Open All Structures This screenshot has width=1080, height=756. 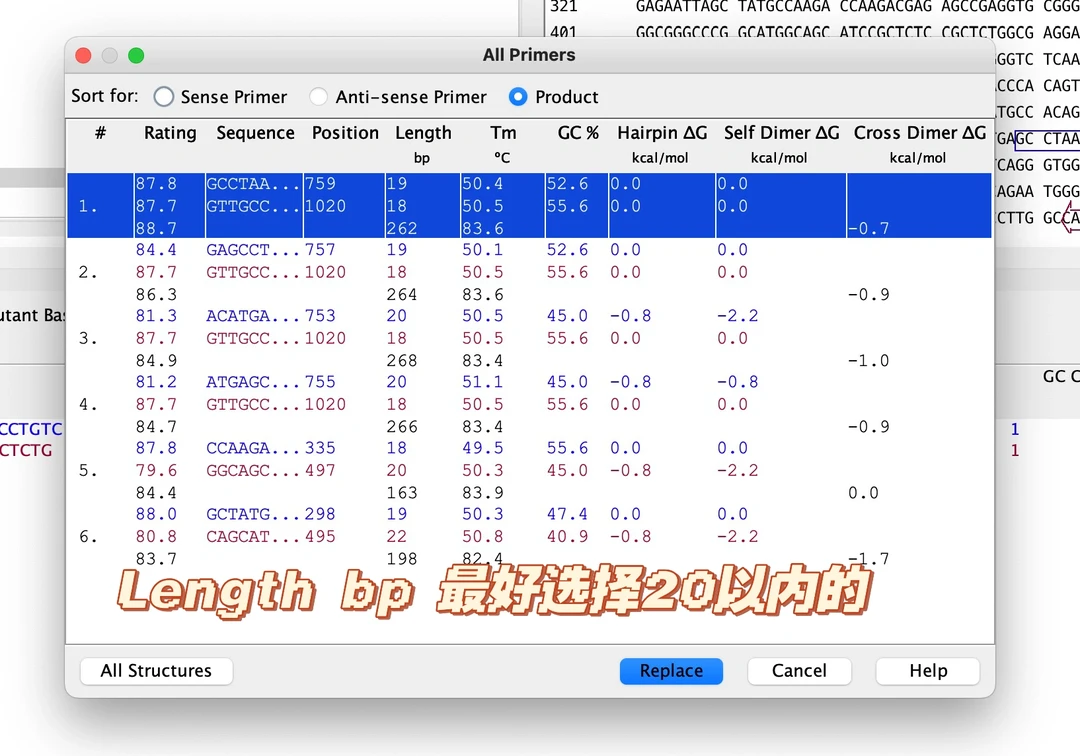[156, 671]
